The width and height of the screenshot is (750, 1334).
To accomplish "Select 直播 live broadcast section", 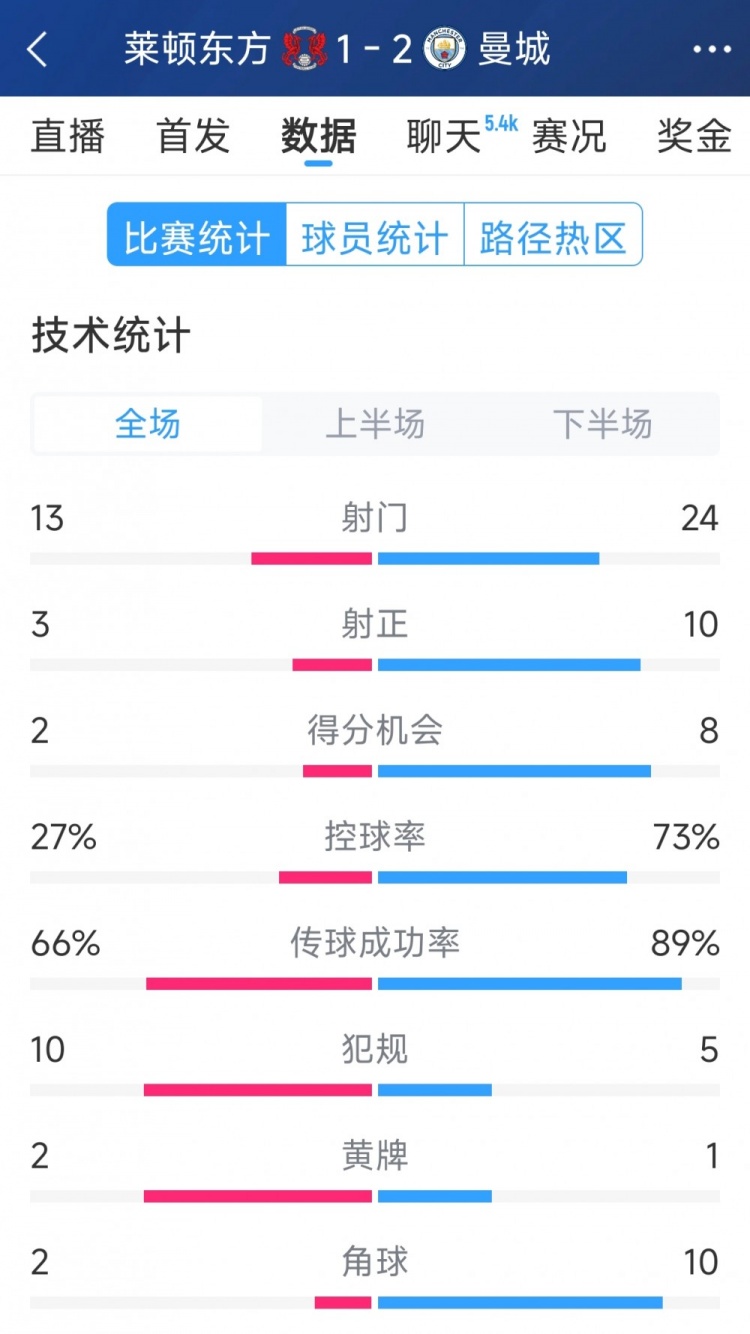I will tap(70, 137).
